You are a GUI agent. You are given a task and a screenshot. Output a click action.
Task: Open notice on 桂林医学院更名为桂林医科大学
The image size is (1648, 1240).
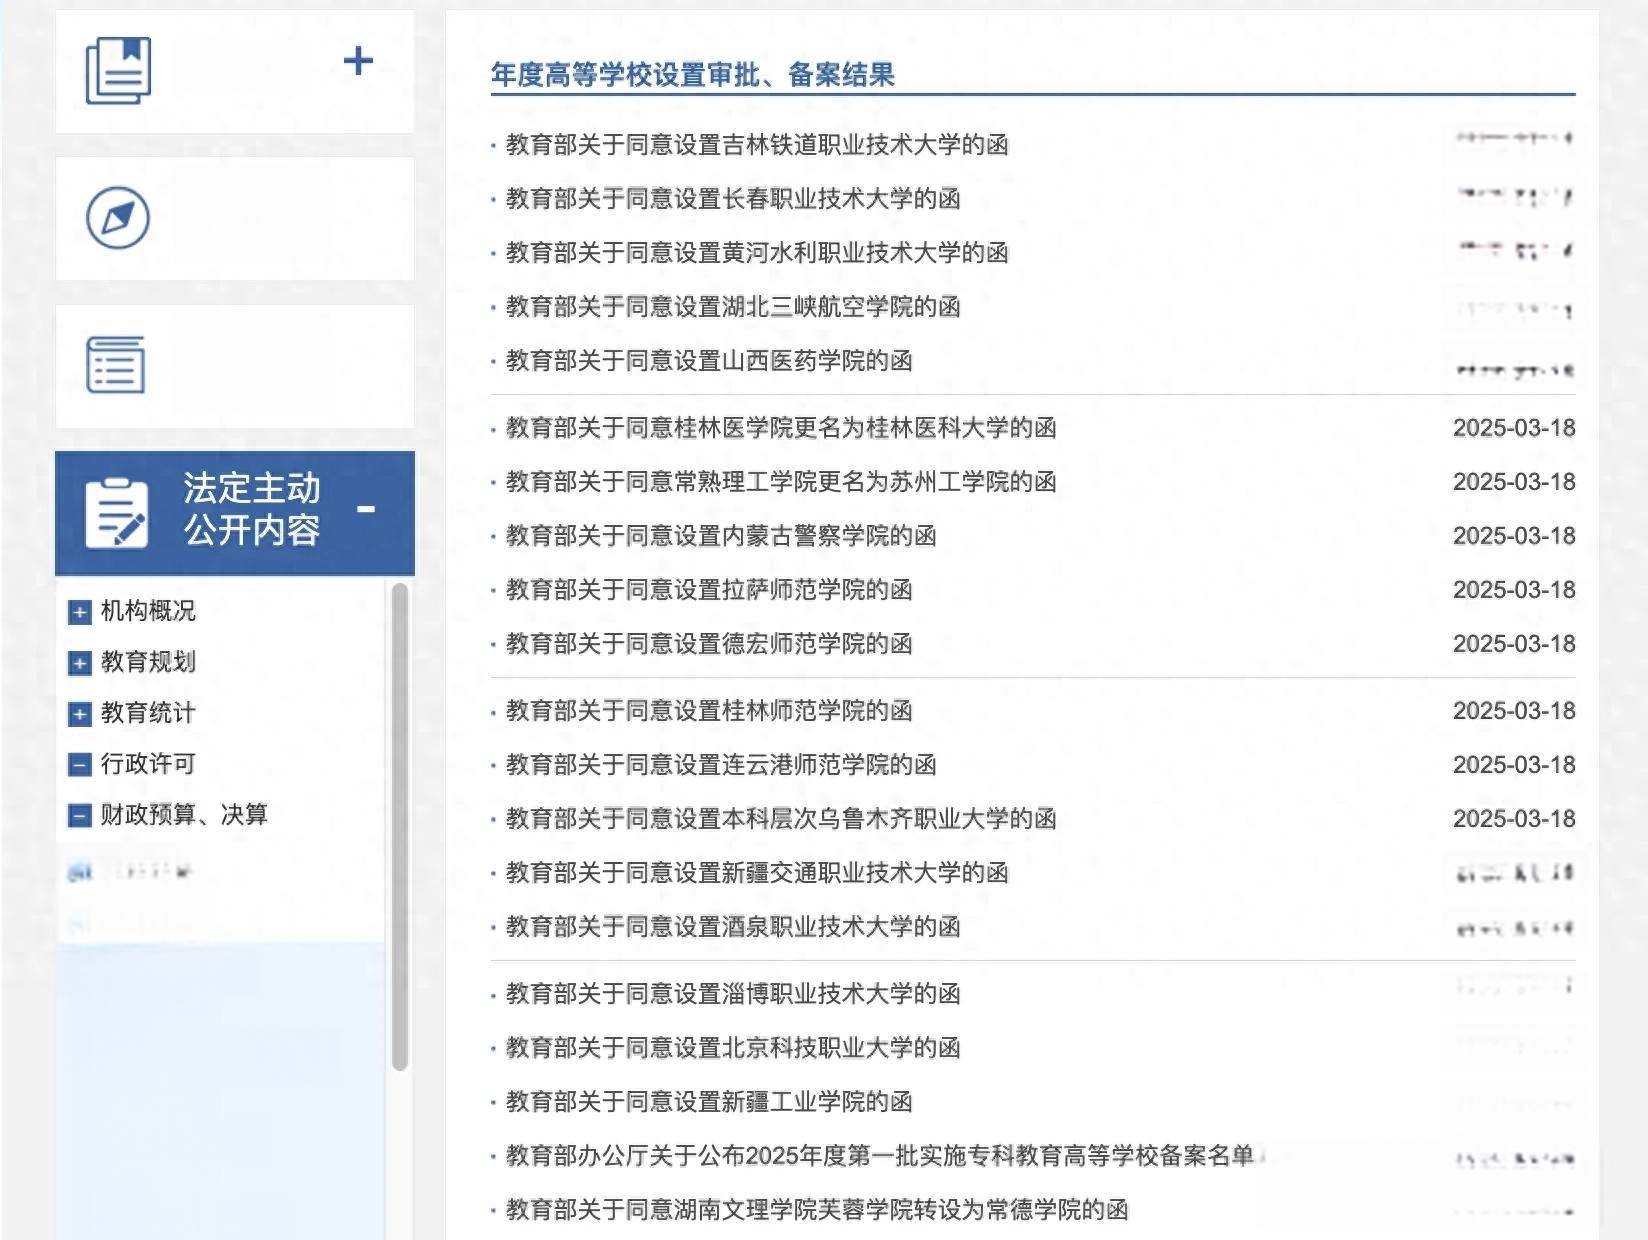[781, 428]
